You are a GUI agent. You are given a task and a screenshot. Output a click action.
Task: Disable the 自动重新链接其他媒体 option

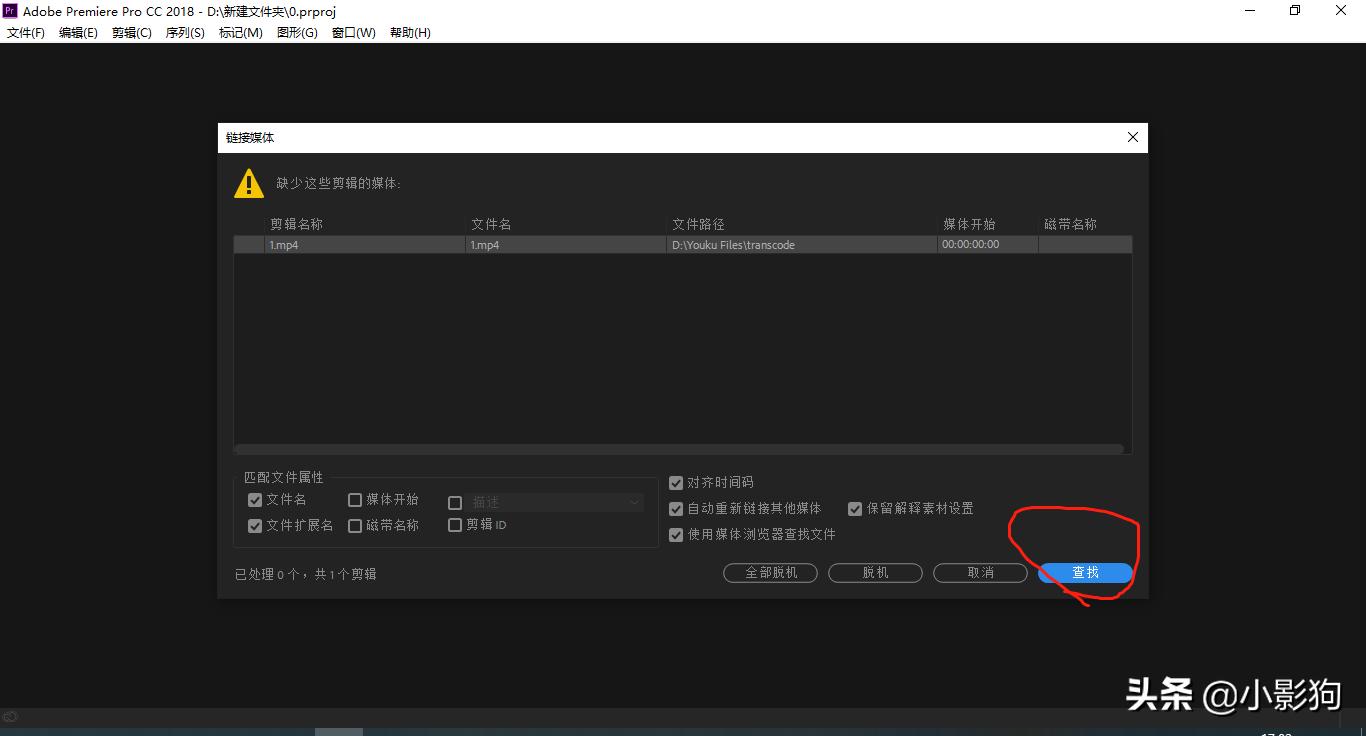676,508
